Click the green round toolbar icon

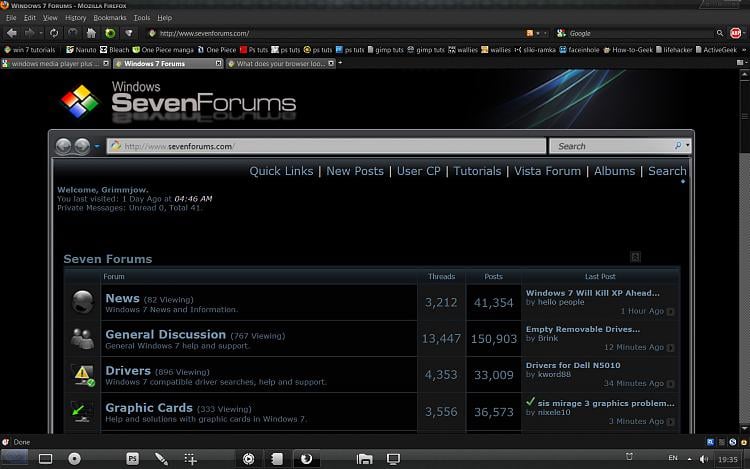pyautogui.click(x=110, y=33)
